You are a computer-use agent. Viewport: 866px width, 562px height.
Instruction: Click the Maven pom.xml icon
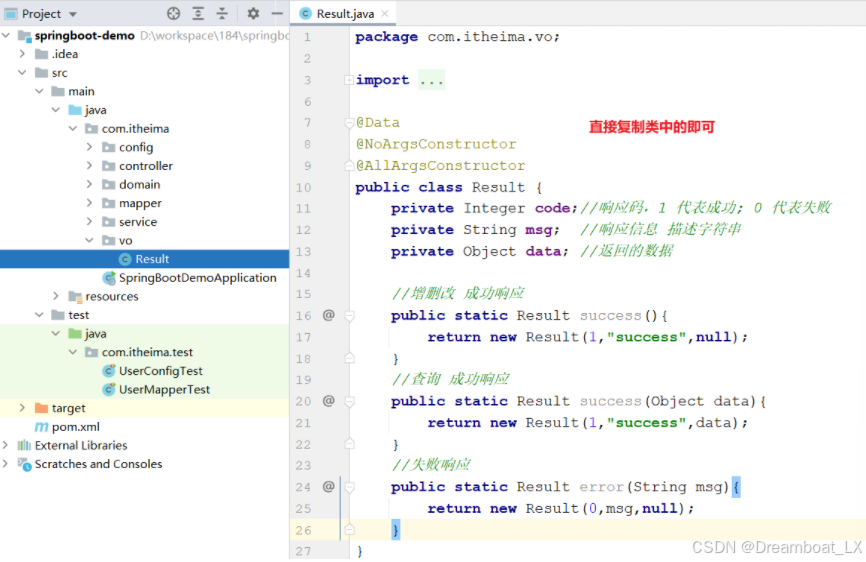coord(41,427)
